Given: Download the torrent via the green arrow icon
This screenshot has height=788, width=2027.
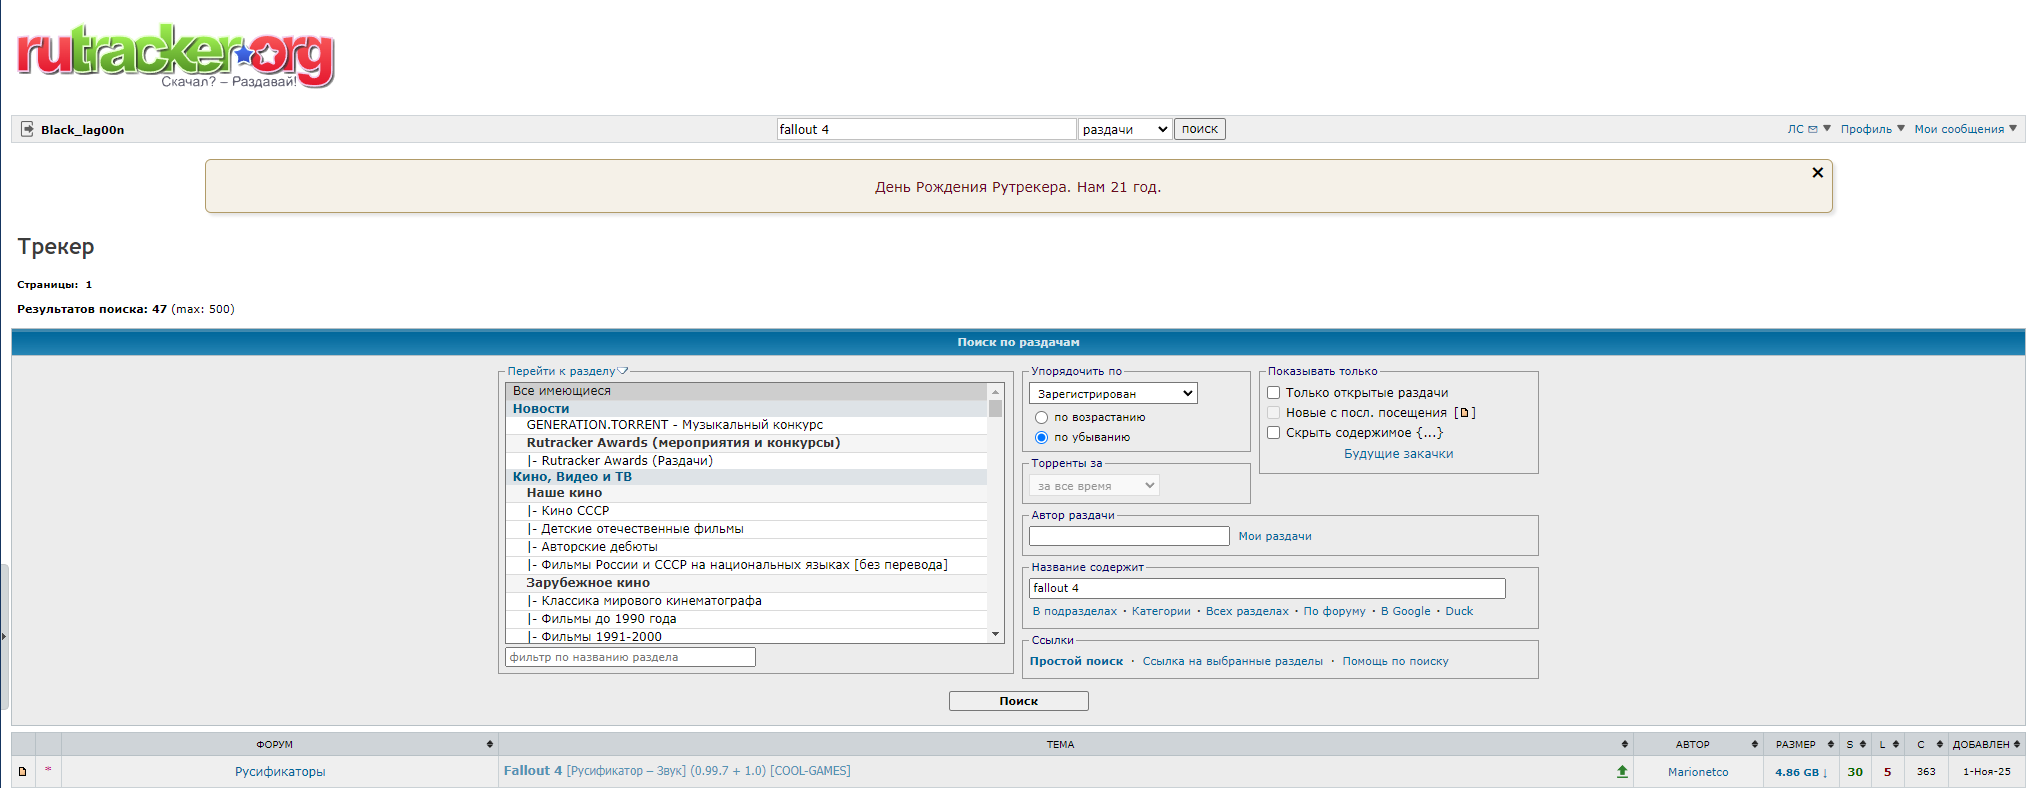Looking at the screenshot, I should pos(1622,771).
